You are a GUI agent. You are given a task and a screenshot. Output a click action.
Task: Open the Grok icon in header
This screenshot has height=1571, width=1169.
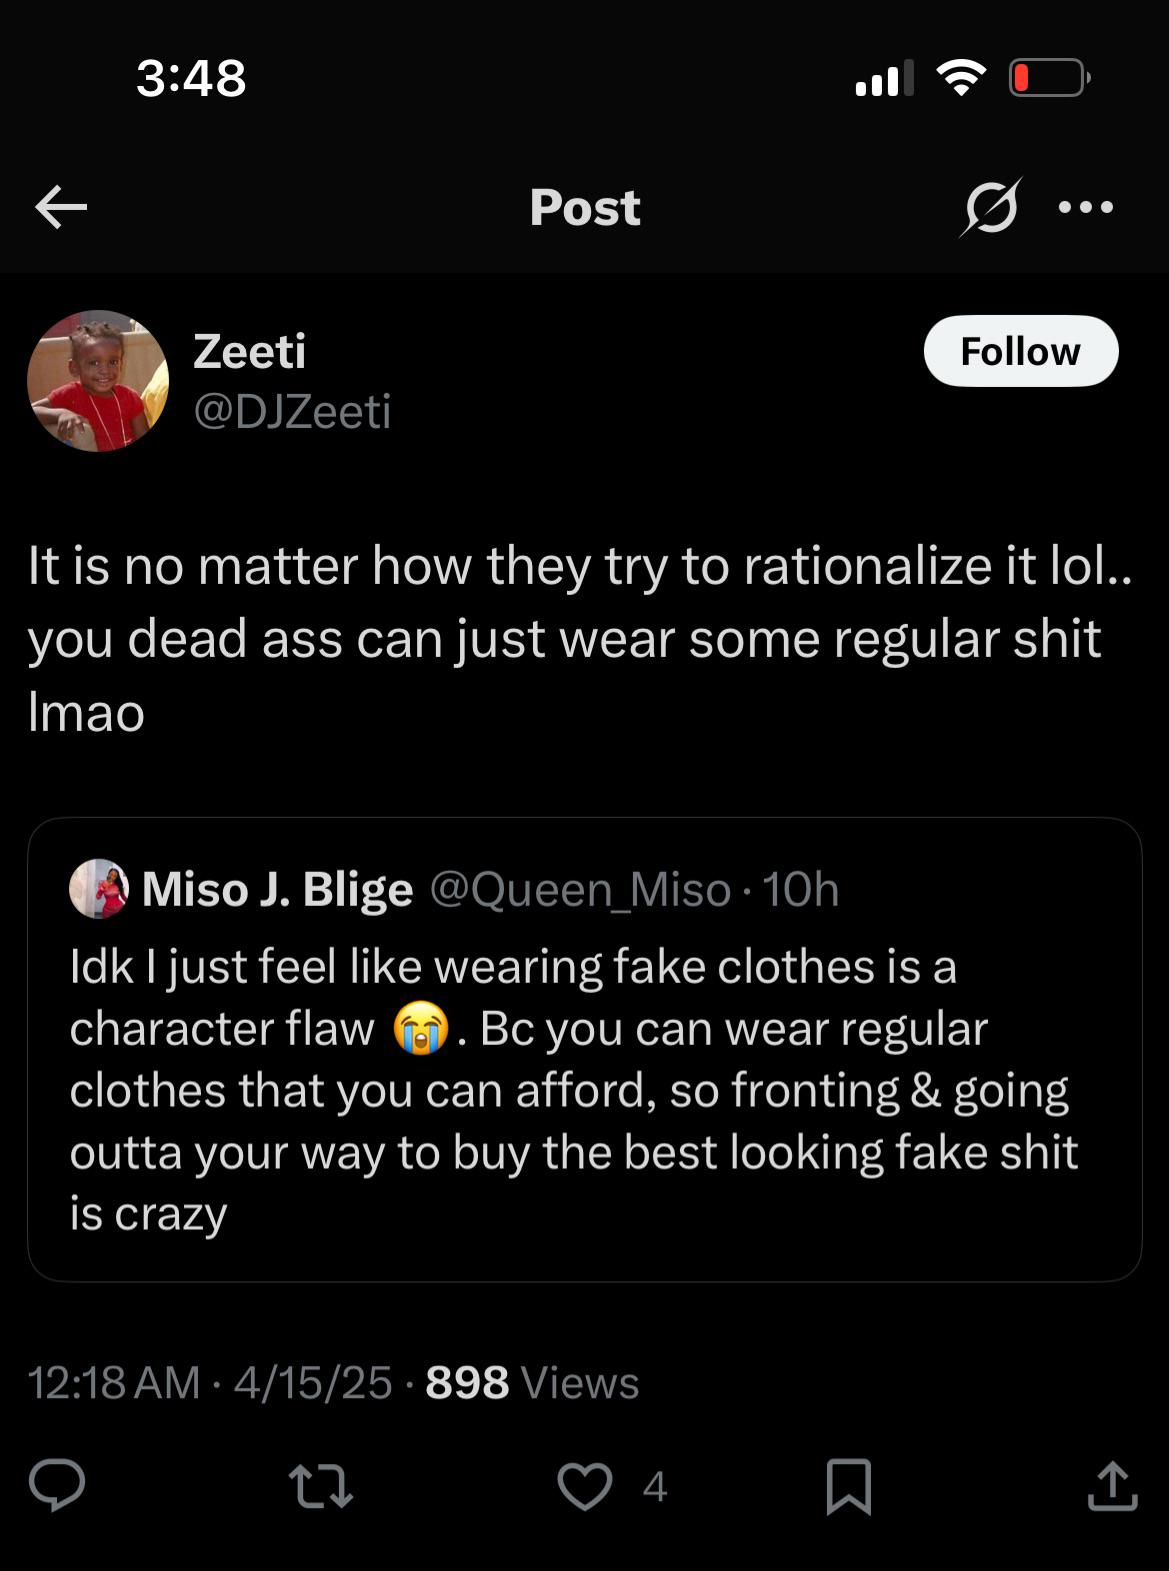[991, 207]
